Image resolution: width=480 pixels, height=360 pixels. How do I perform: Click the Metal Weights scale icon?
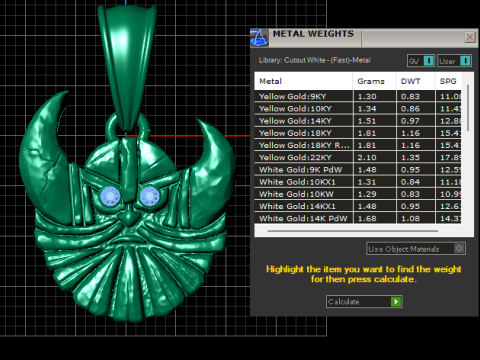coord(259,38)
